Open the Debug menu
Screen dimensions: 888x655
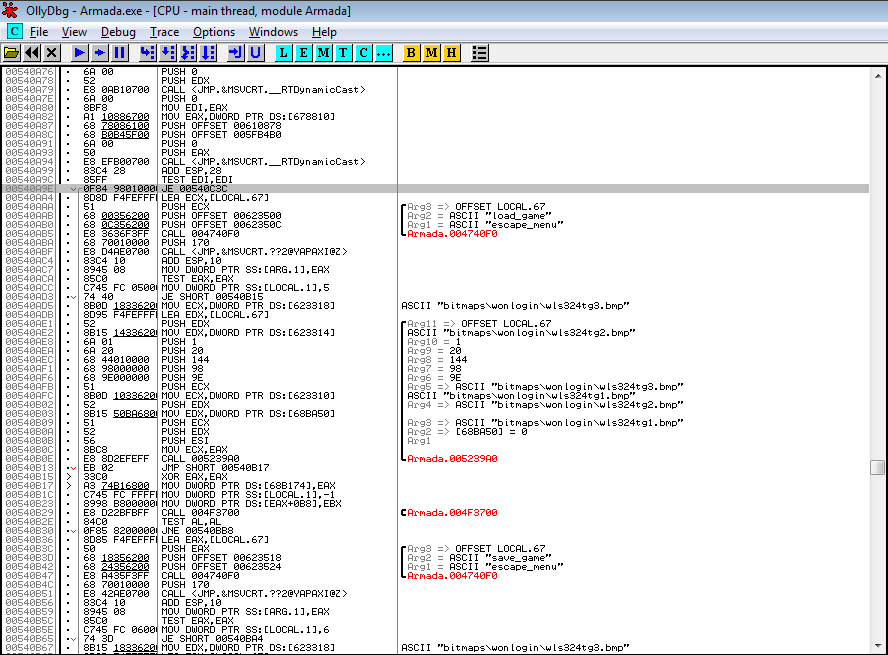click(118, 32)
